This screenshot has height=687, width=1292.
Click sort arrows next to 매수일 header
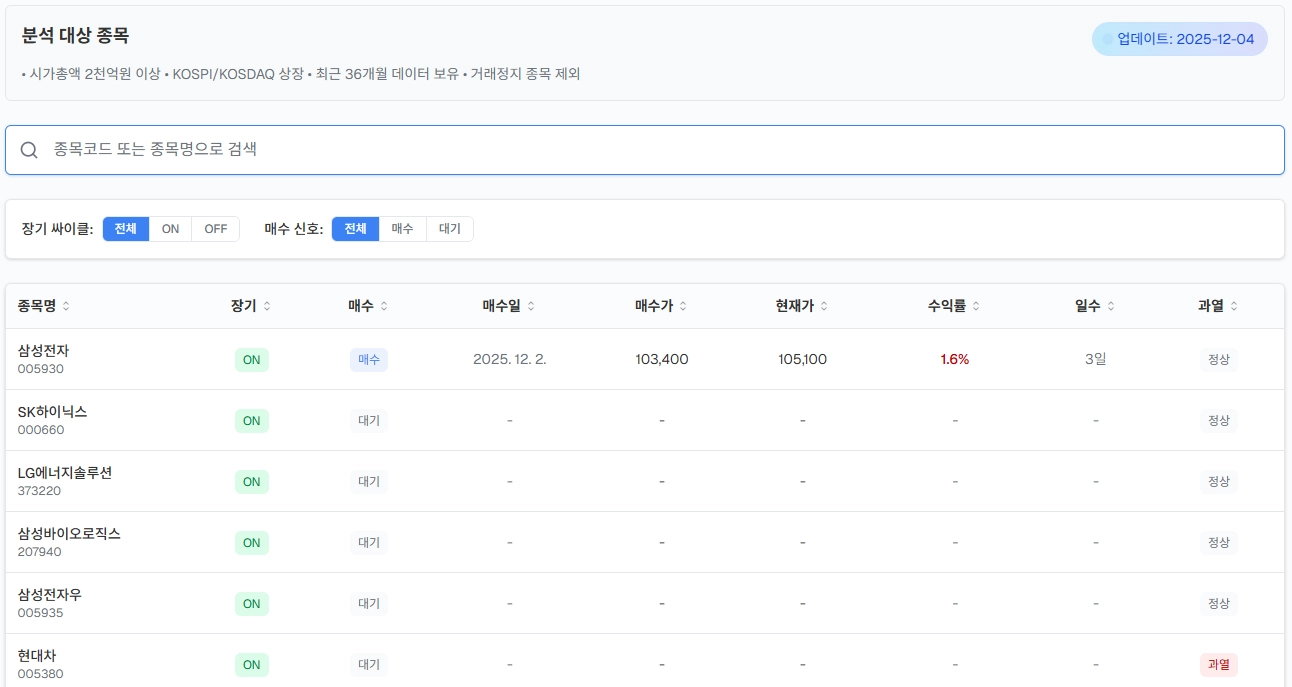531,306
